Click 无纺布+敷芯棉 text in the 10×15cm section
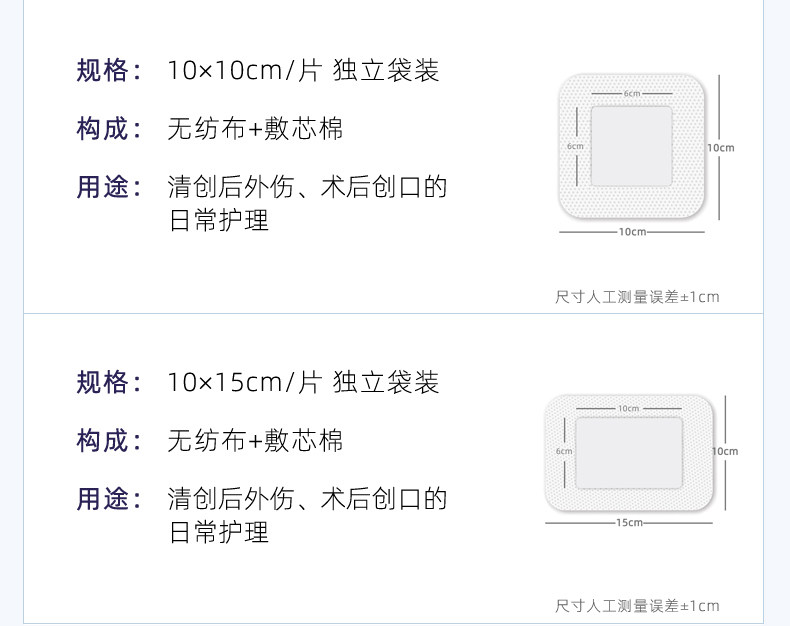 point(255,441)
